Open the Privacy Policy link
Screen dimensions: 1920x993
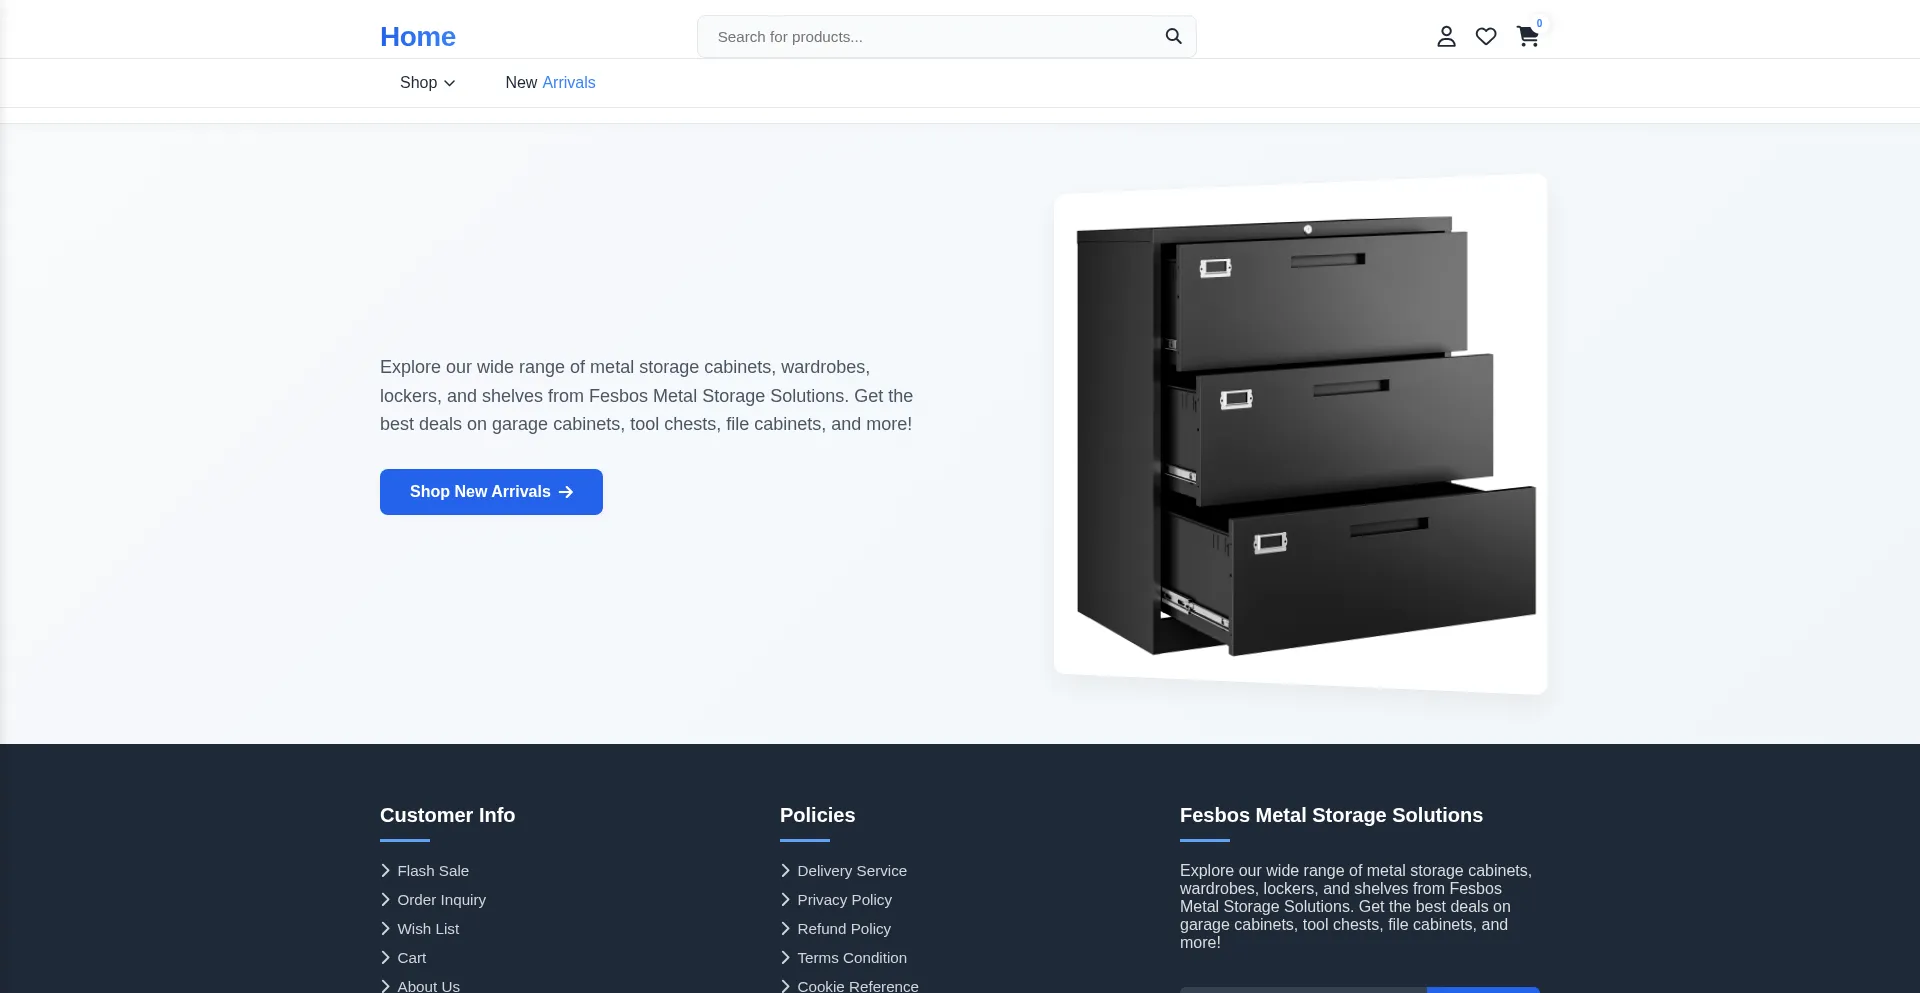[844, 900]
